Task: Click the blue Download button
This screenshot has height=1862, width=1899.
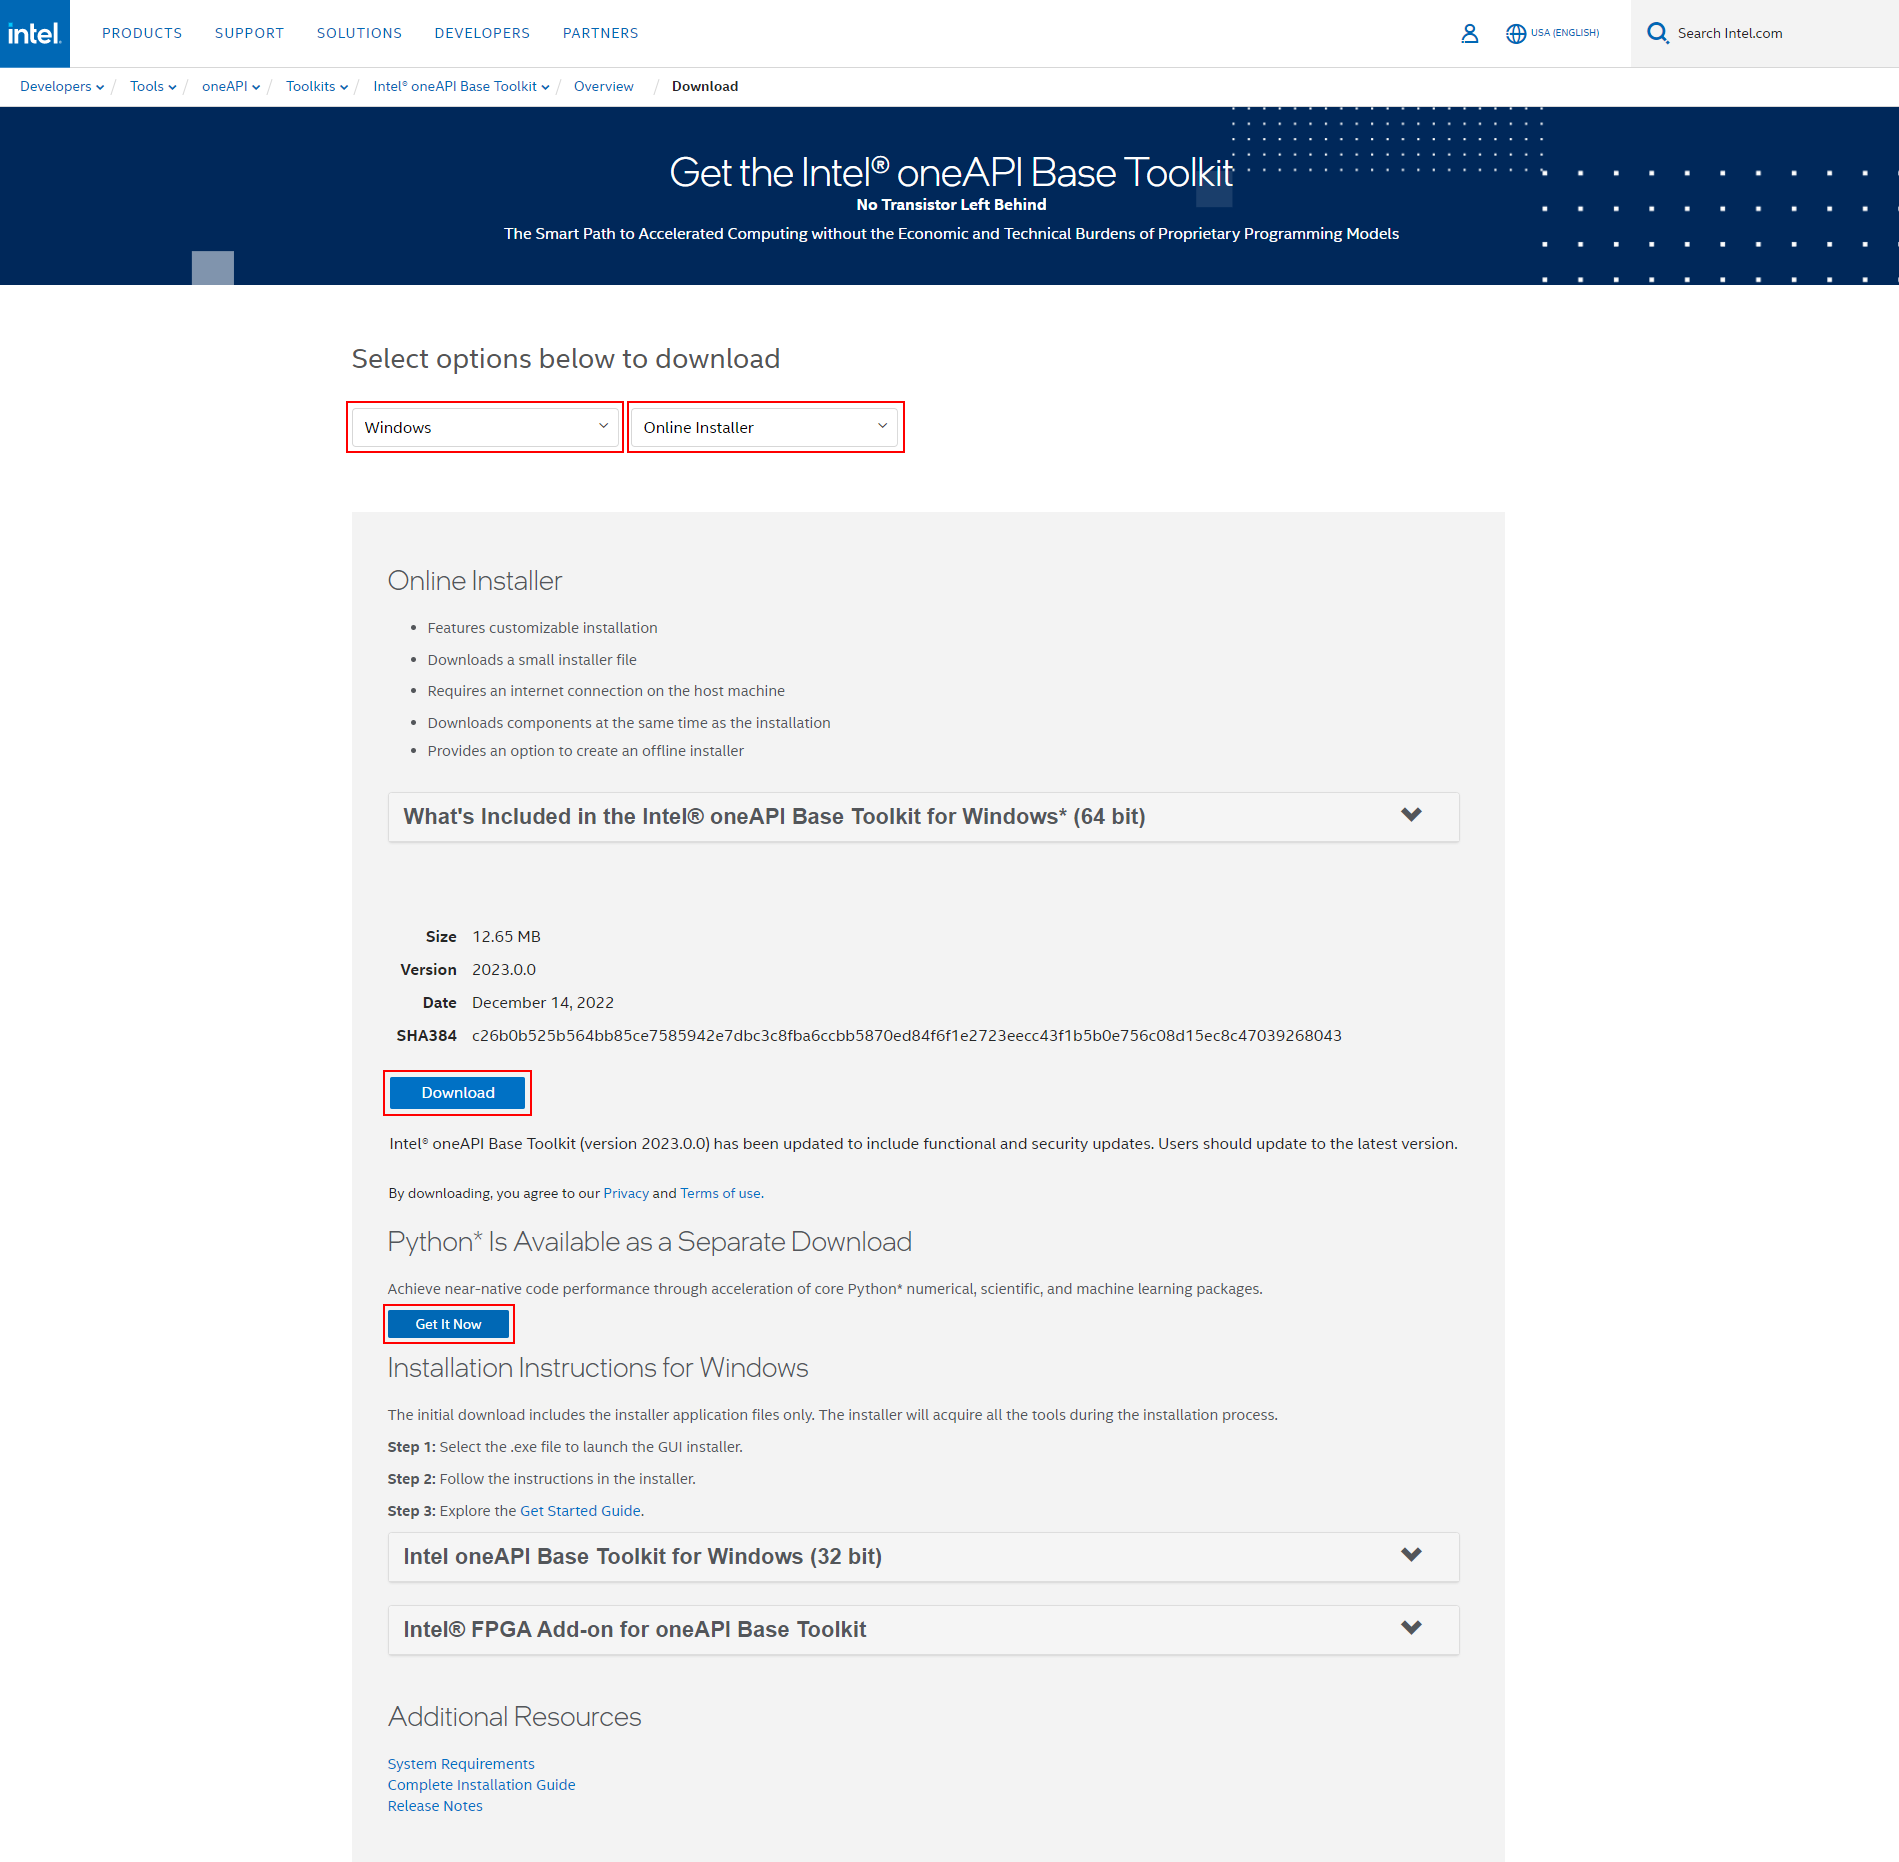Action: pyautogui.click(x=457, y=1093)
